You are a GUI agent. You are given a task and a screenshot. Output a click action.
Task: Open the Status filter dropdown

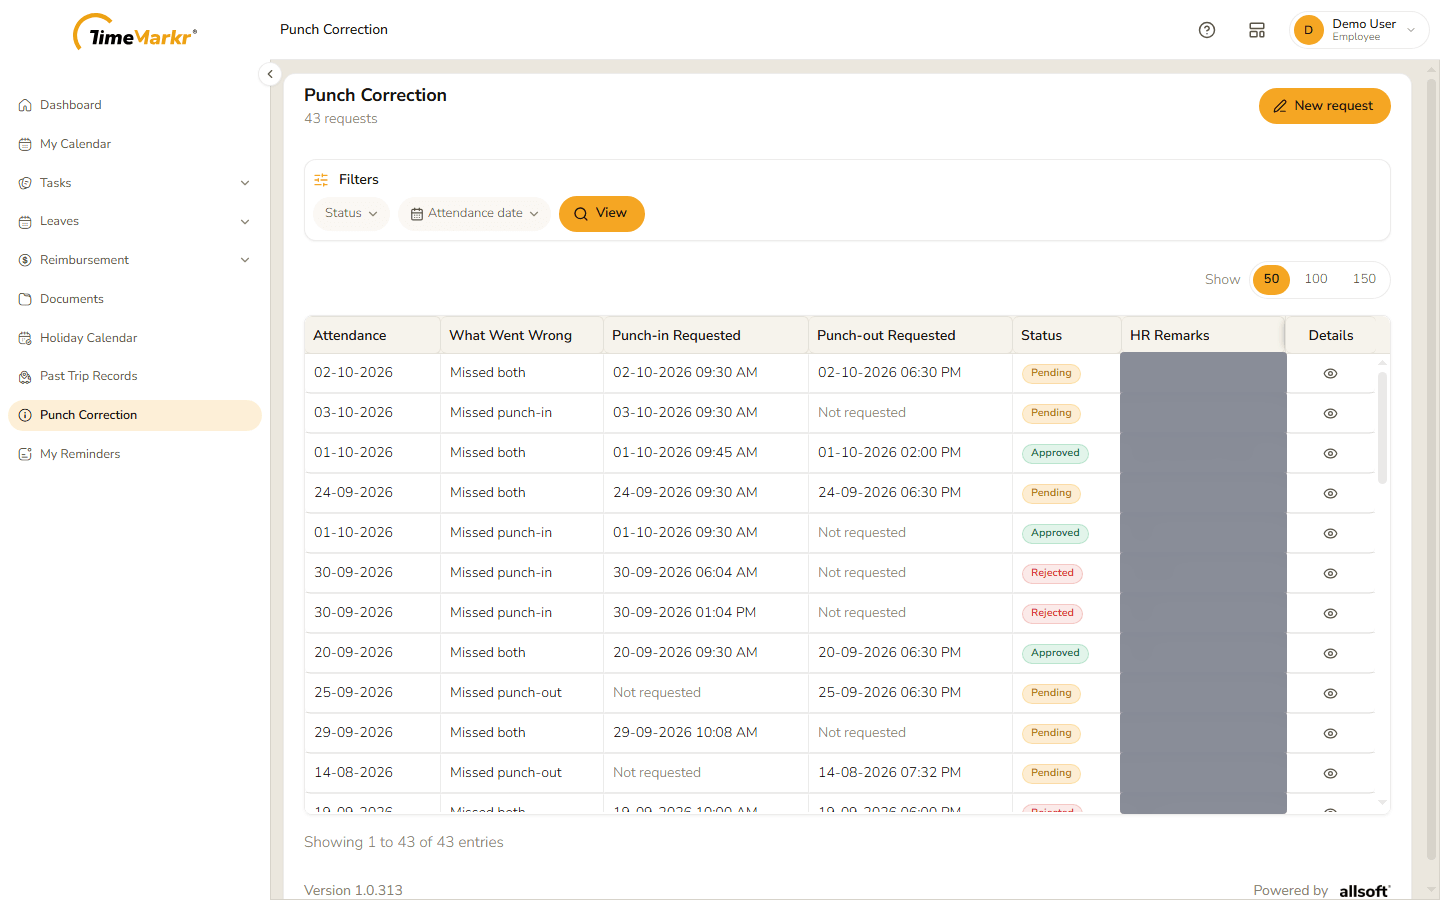[351, 213]
